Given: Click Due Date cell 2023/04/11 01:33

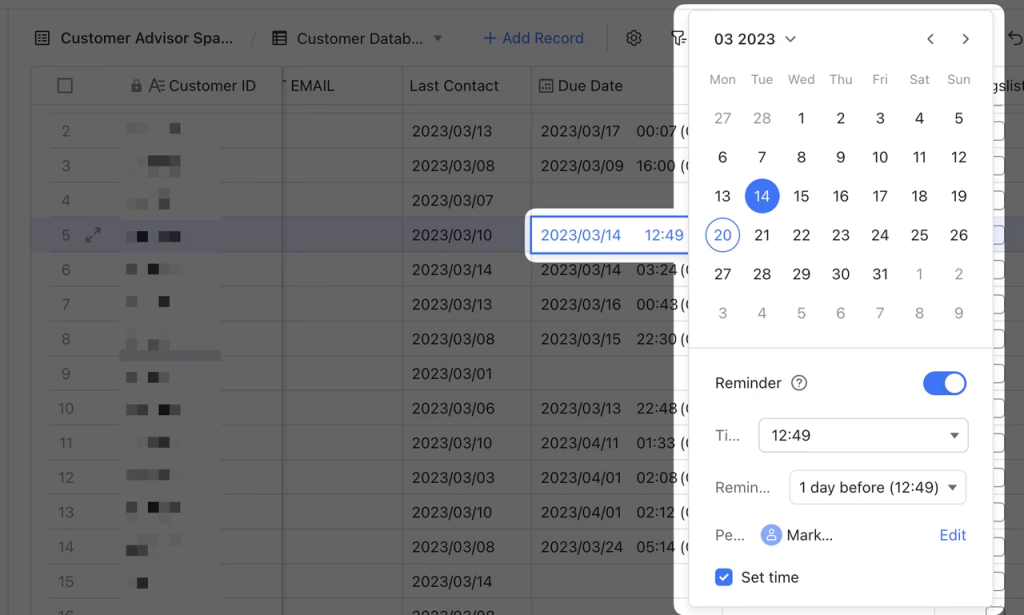Looking at the screenshot, I should tap(609, 443).
